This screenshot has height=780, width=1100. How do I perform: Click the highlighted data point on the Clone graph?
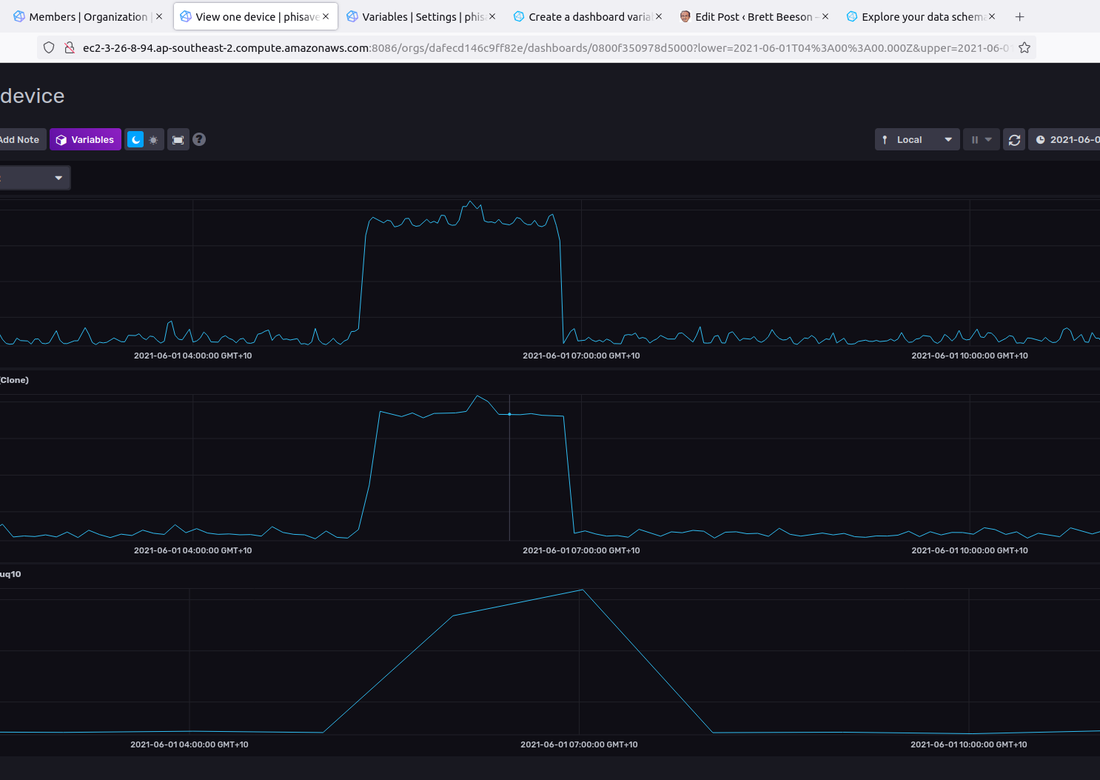pos(509,415)
